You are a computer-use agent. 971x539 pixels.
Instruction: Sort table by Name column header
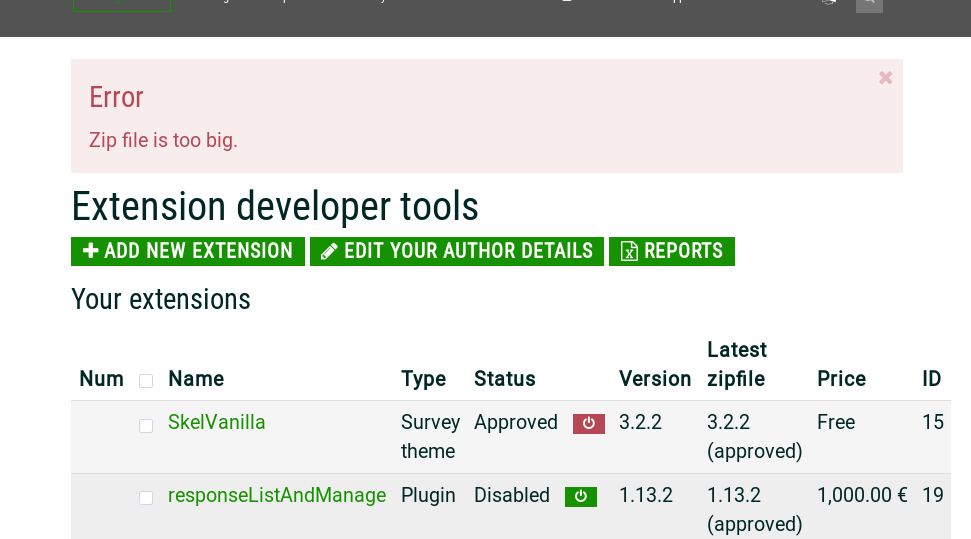196,379
